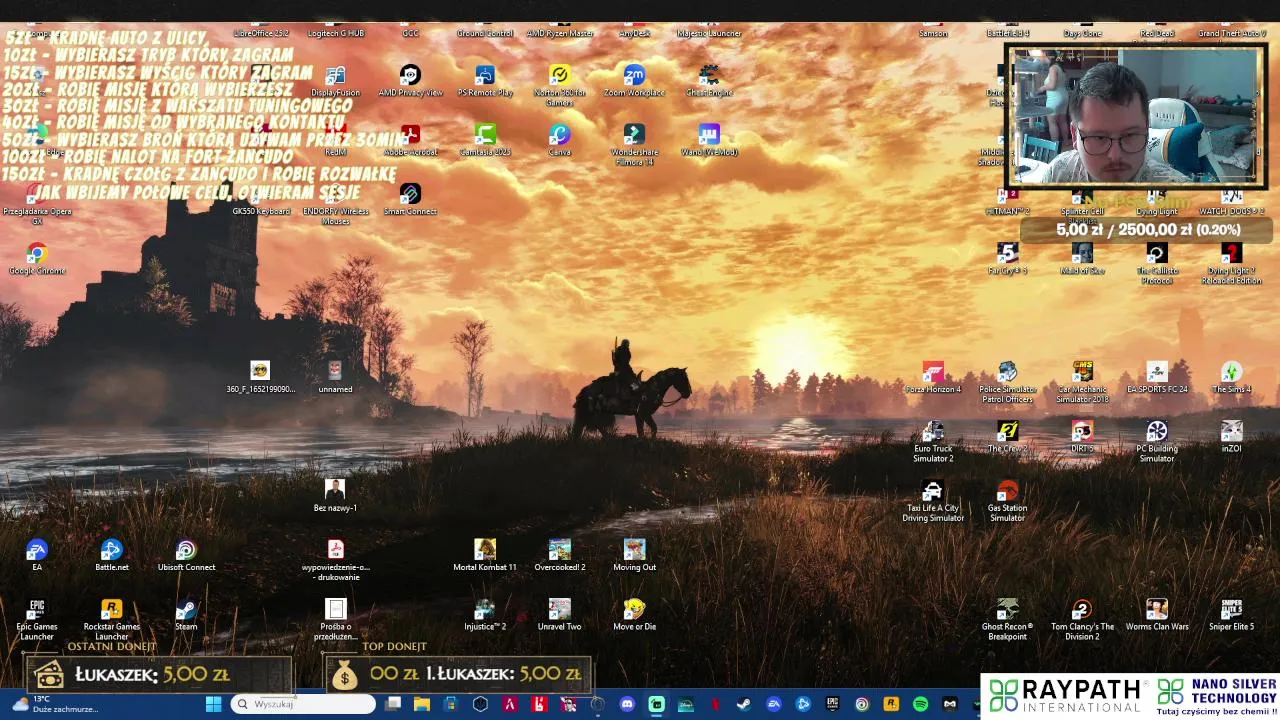Open Spotify from the taskbar

[920, 704]
